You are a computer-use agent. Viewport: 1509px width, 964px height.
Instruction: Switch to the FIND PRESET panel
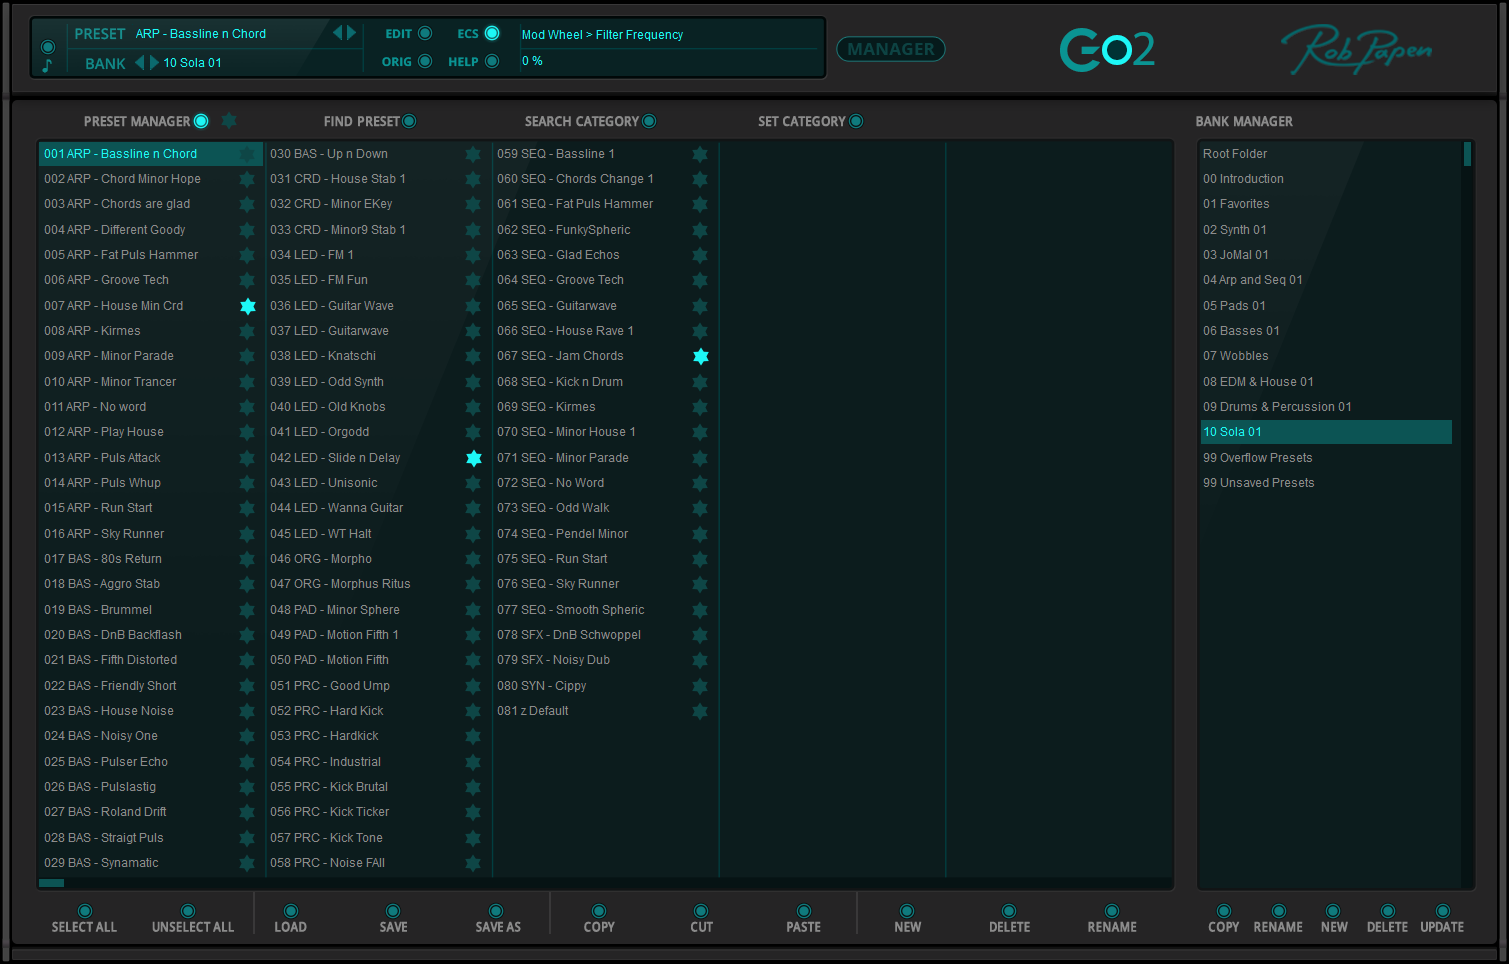(409, 120)
